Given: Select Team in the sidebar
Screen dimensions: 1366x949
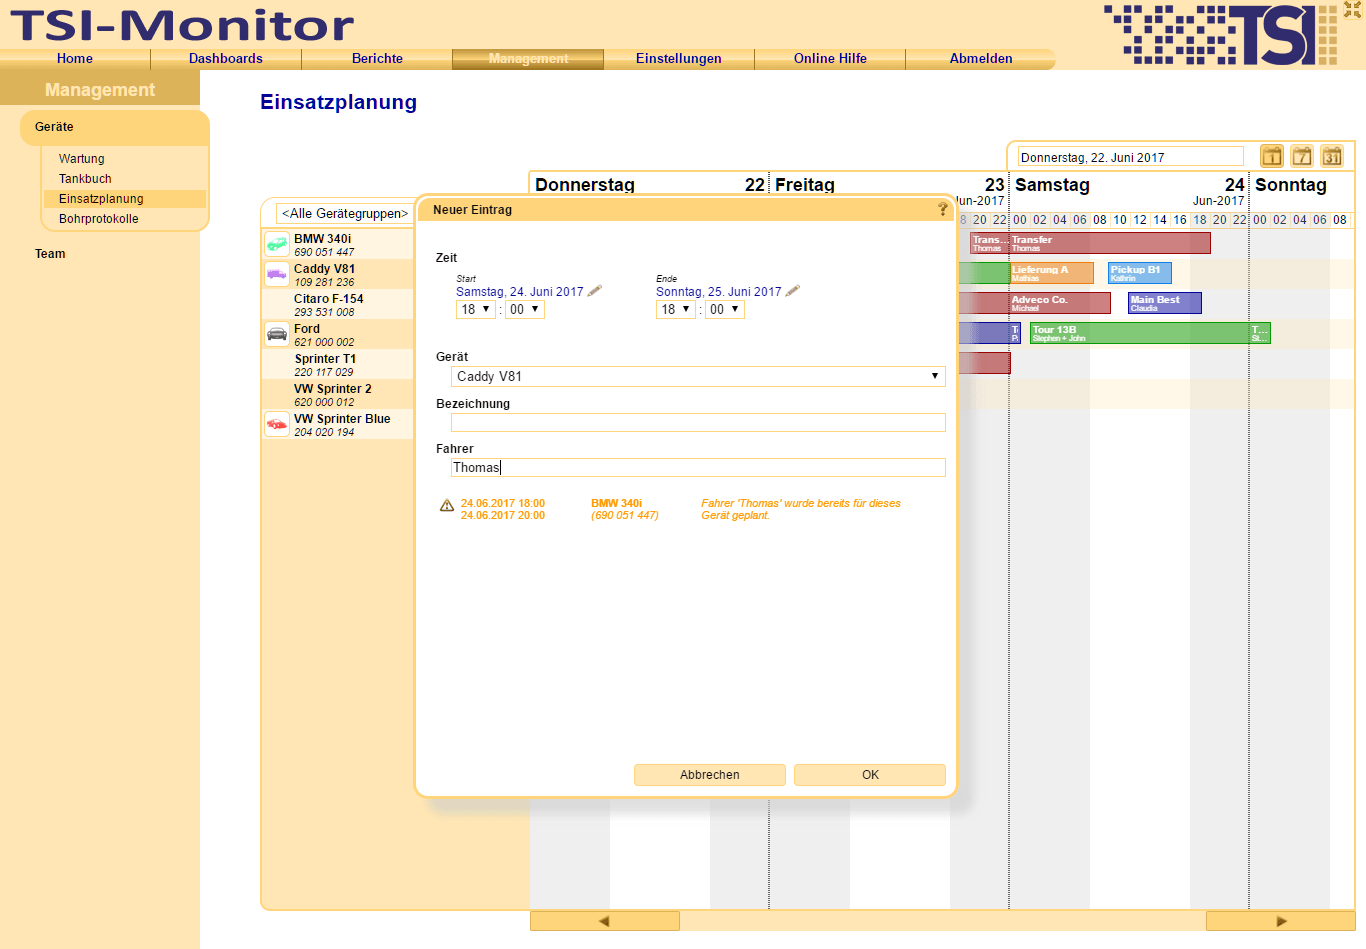Looking at the screenshot, I should pos(50,254).
